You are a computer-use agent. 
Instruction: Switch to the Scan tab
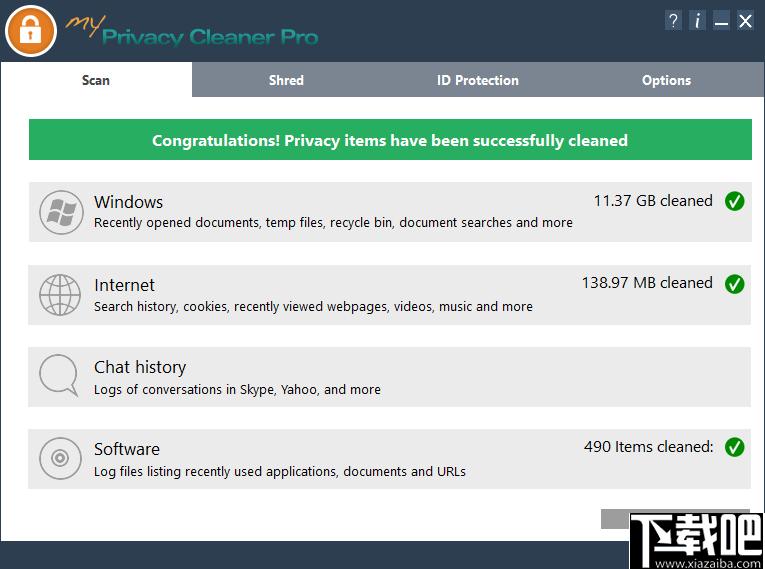(x=96, y=80)
